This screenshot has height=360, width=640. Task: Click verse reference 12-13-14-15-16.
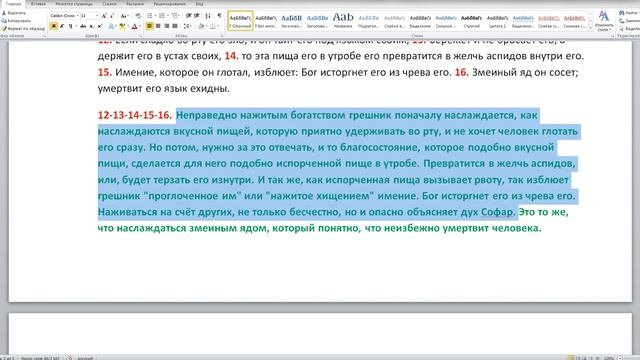point(135,116)
